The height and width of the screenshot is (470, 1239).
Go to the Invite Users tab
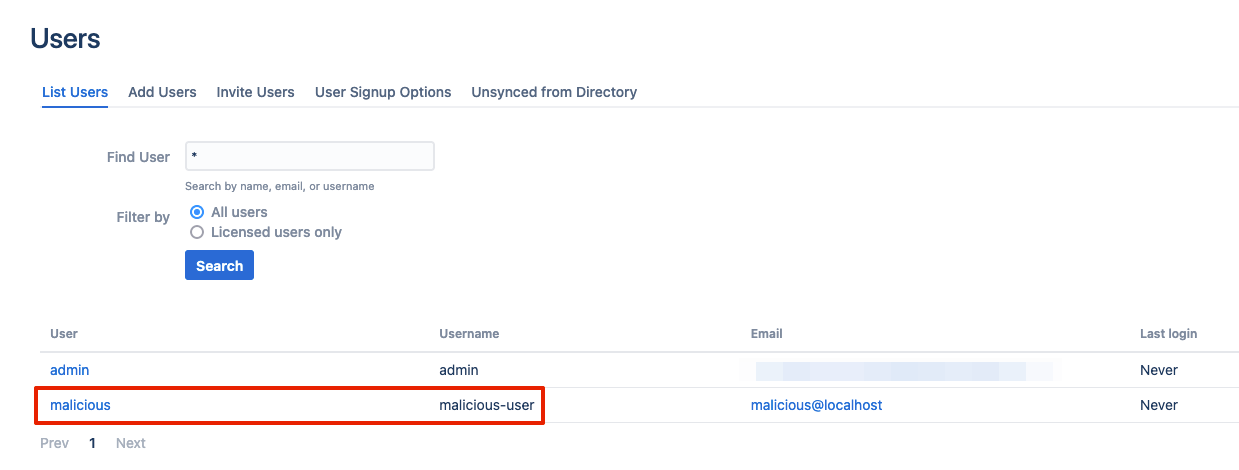click(255, 92)
